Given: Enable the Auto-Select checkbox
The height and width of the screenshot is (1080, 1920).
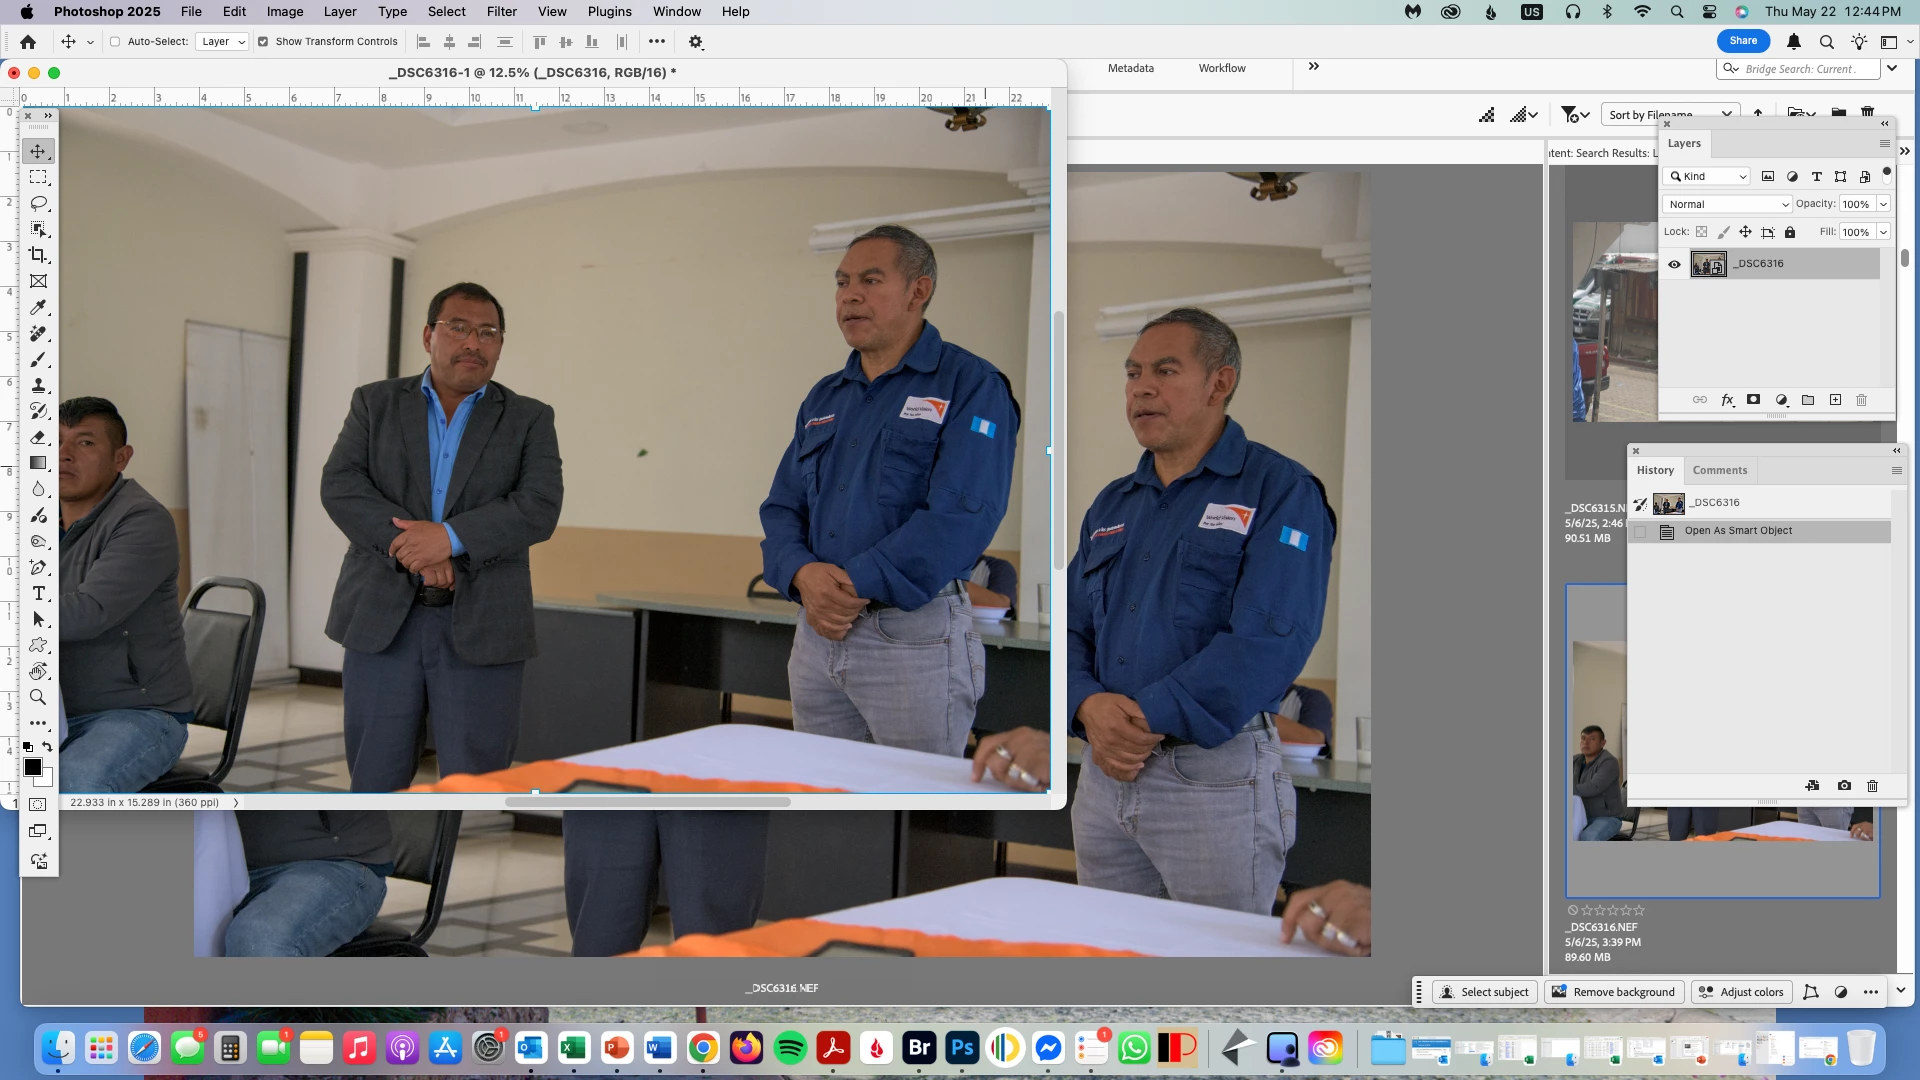Looking at the screenshot, I should point(115,42).
